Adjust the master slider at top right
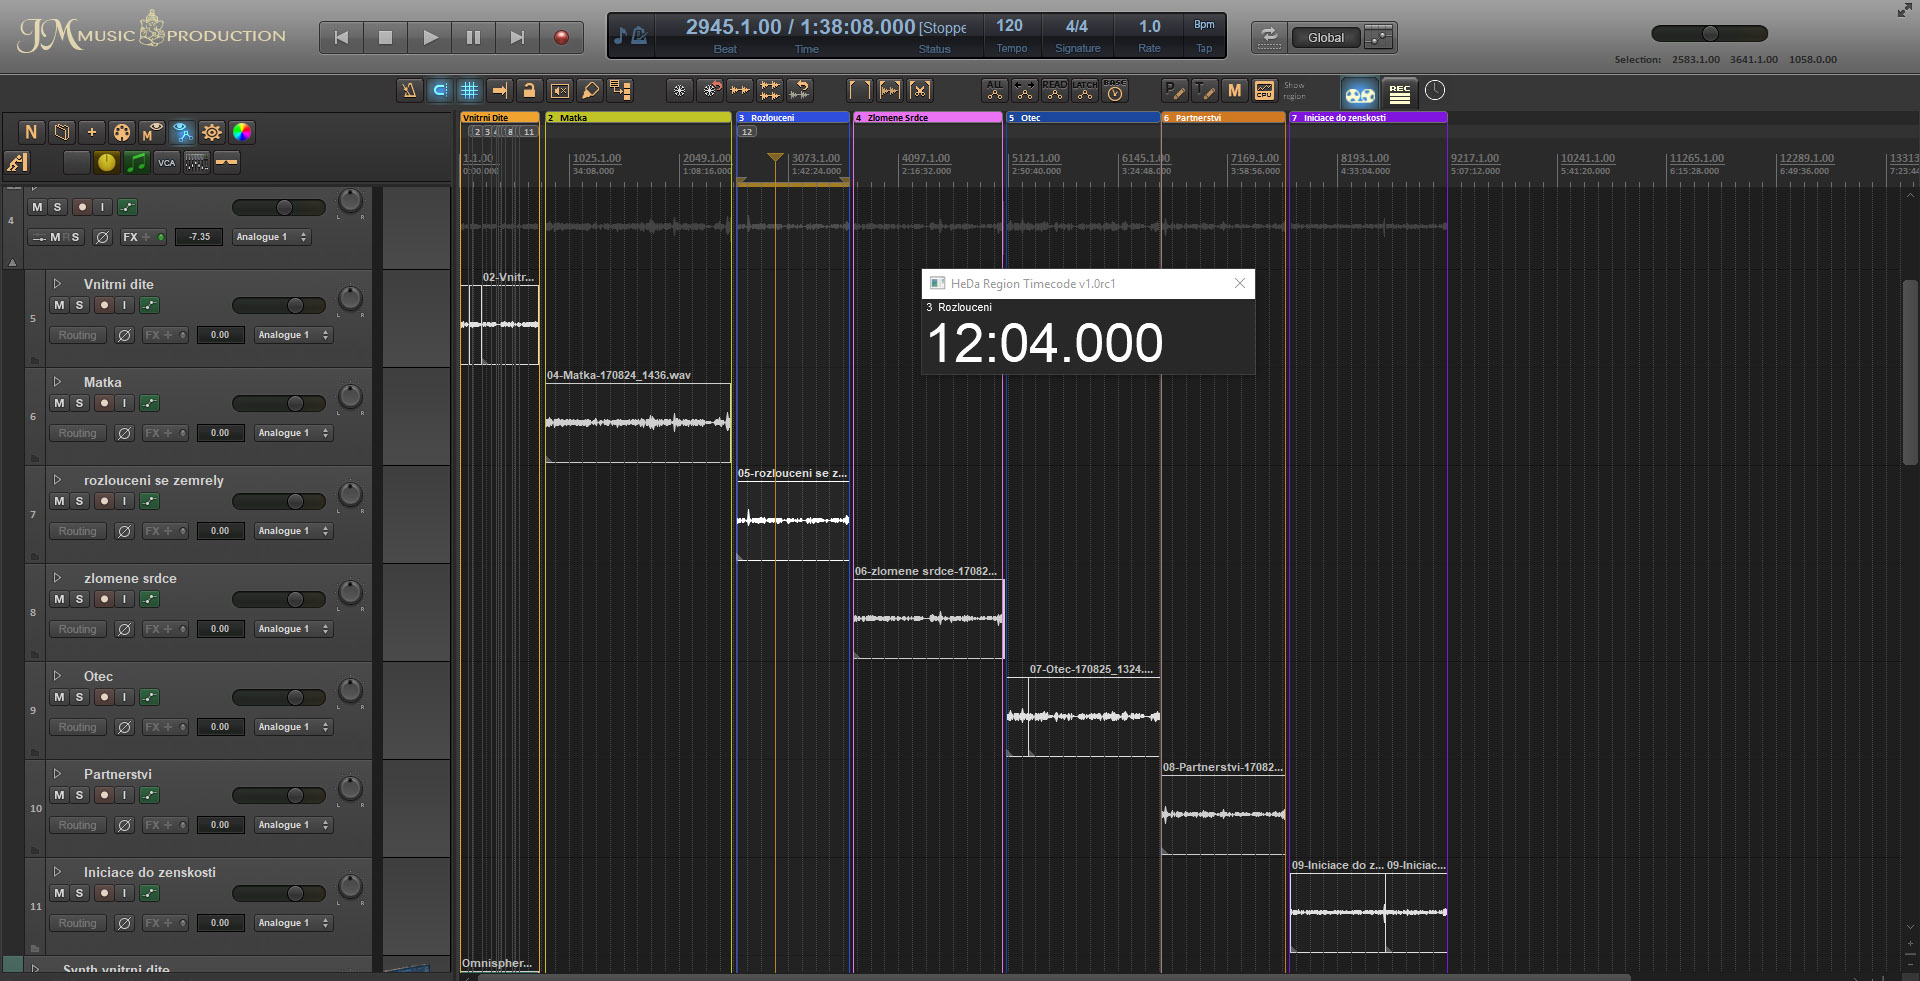This screenshot has width=1920, height=981. [1710, 34]
